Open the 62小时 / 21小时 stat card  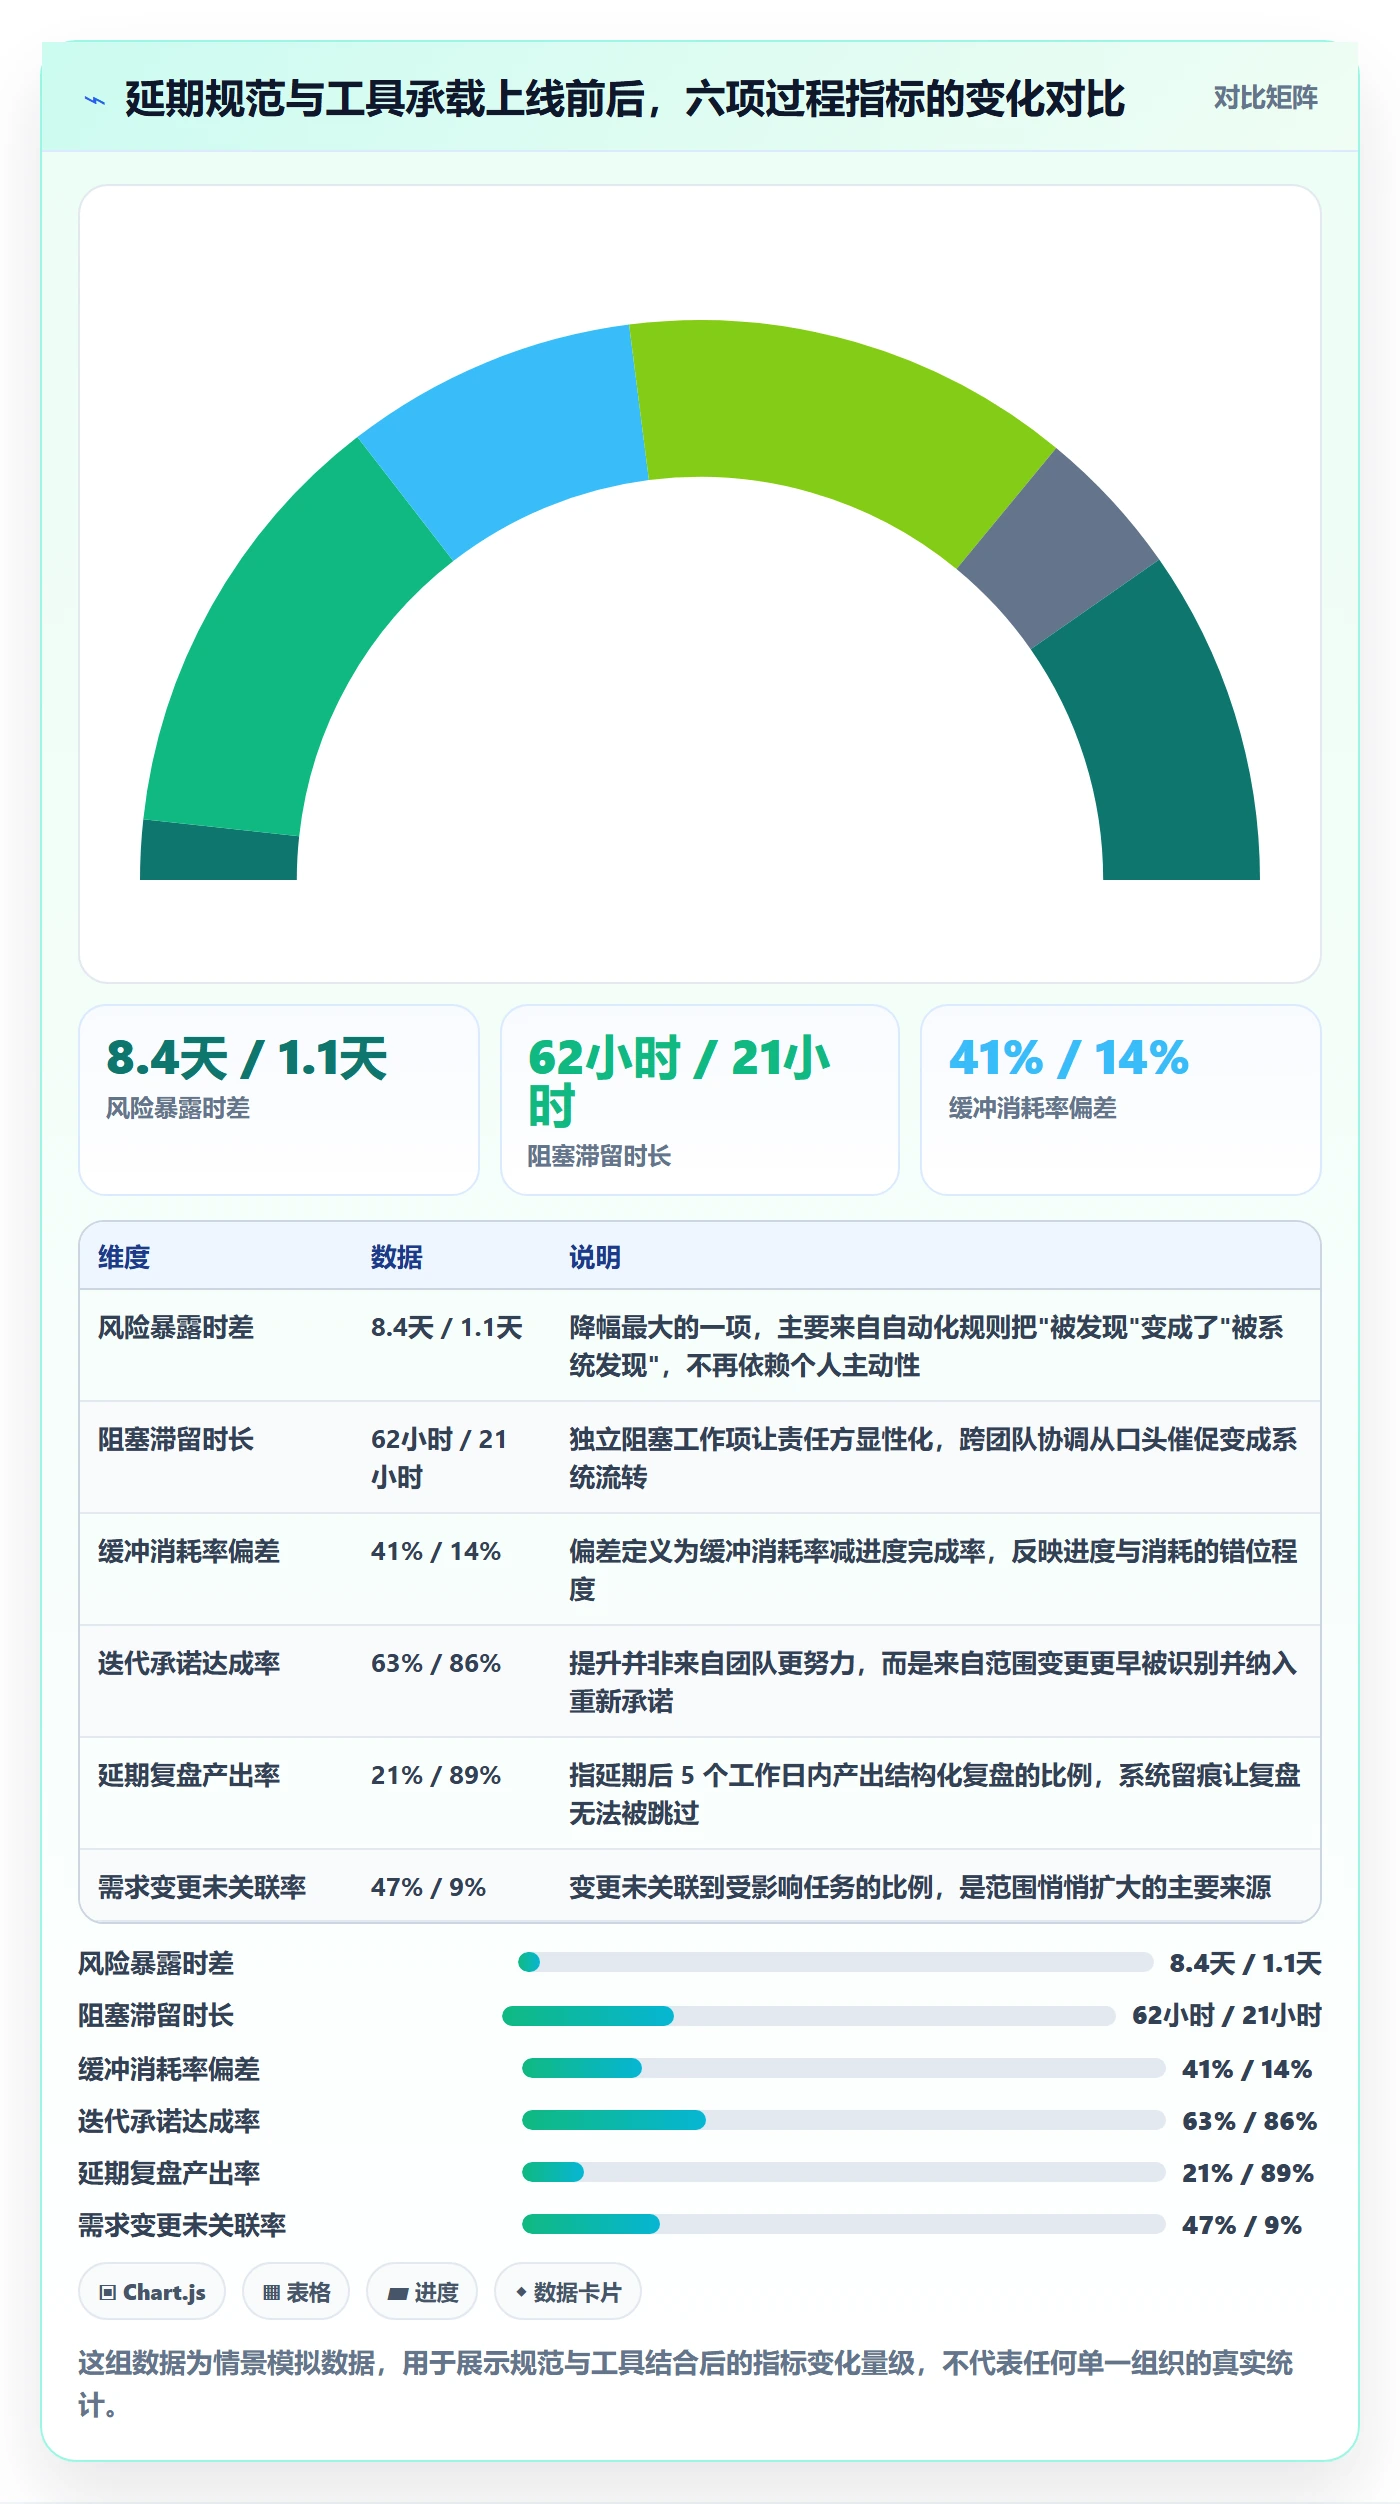(700, 1099)
